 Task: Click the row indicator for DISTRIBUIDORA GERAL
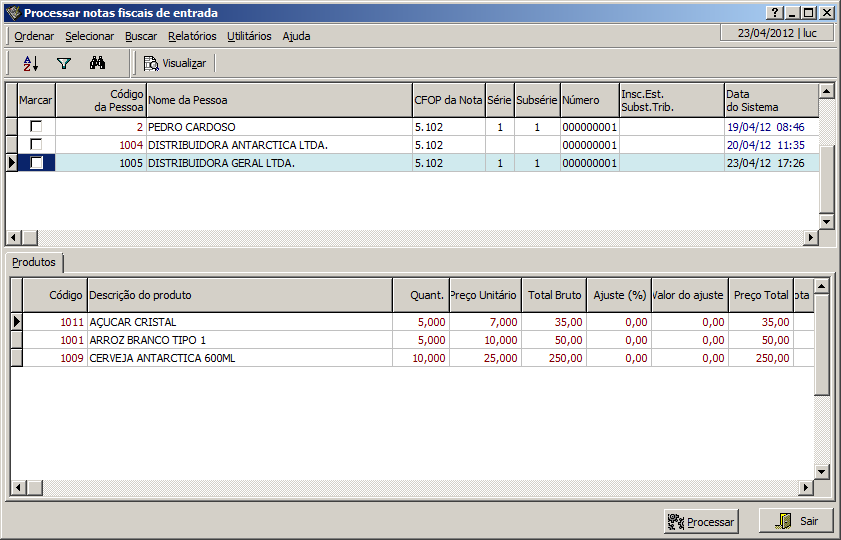pos(12,163)
